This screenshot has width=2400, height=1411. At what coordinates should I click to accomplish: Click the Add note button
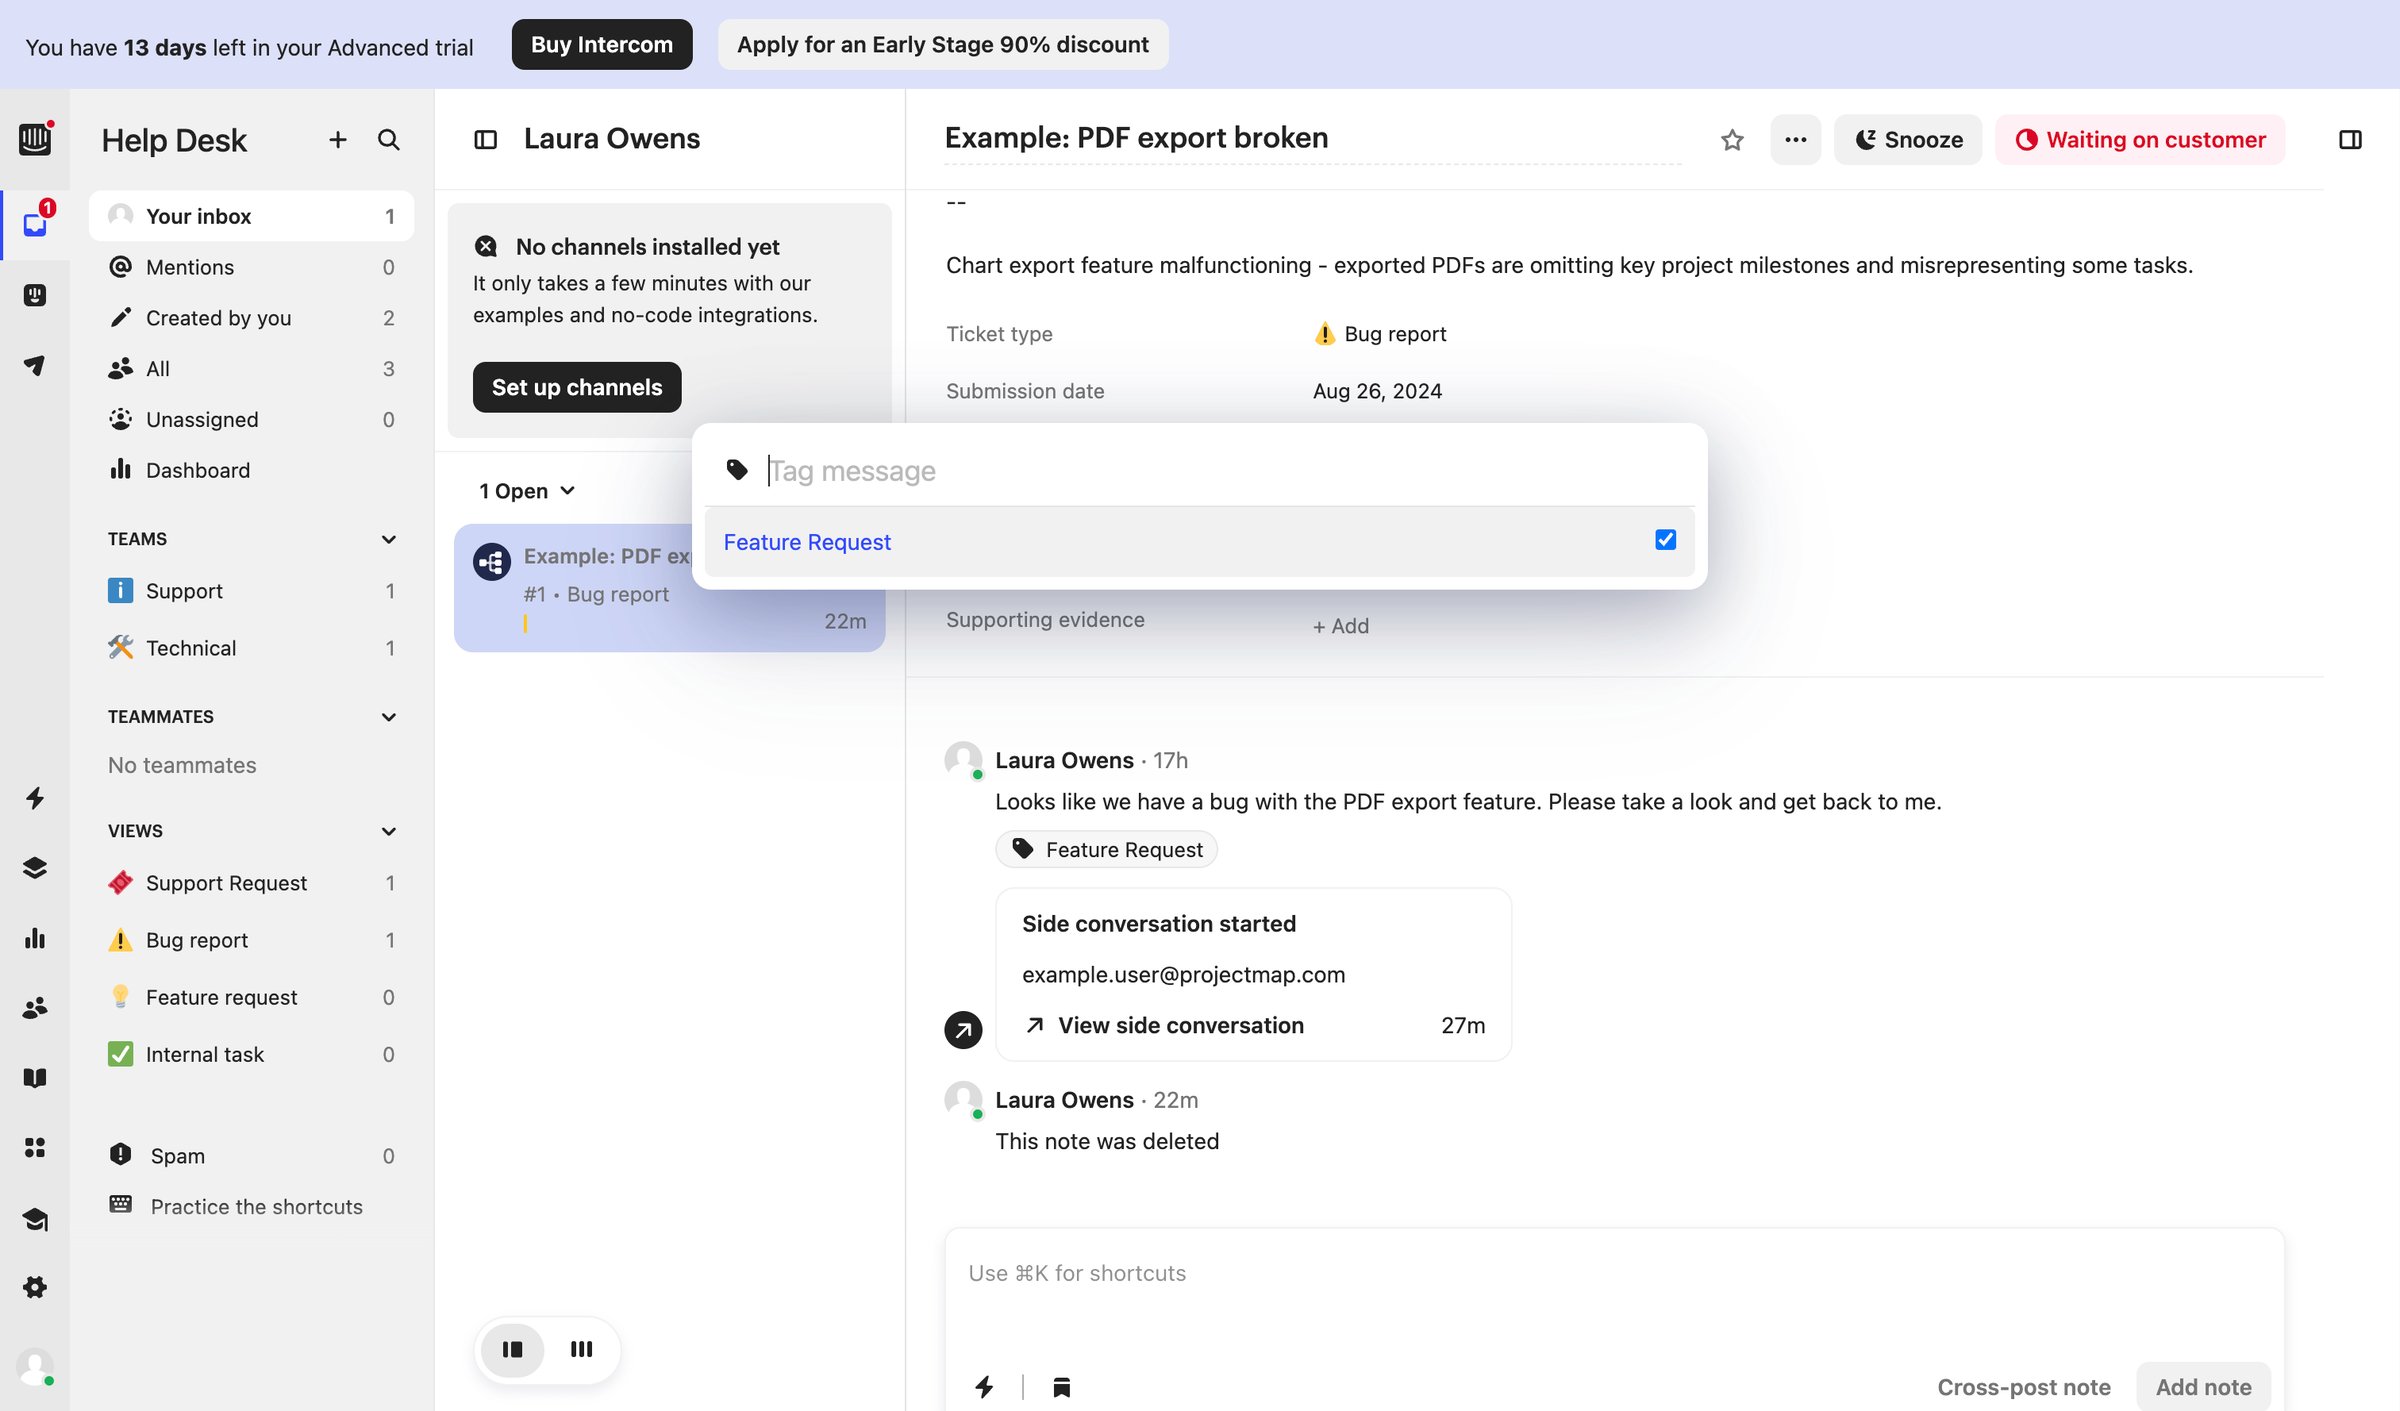tap(2203, 1387)
